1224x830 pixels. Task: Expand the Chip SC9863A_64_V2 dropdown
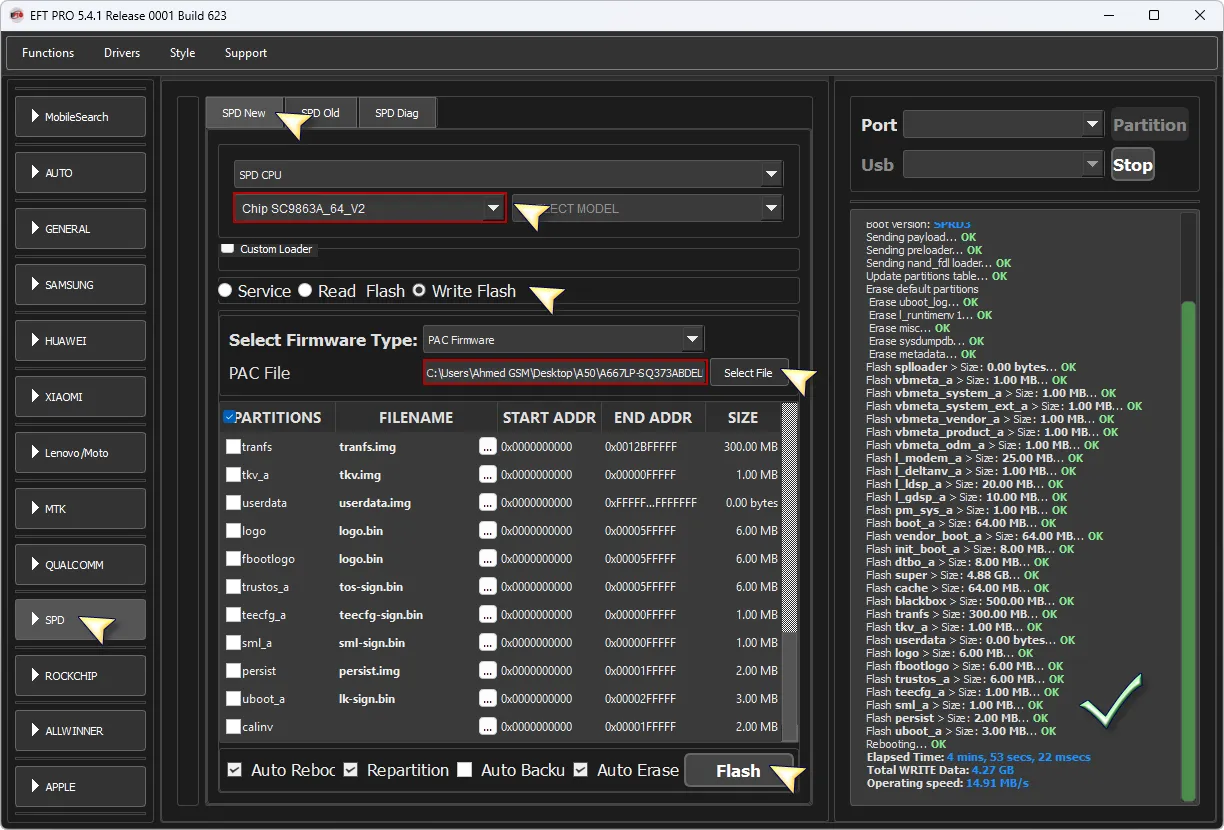tap(493, 208)
